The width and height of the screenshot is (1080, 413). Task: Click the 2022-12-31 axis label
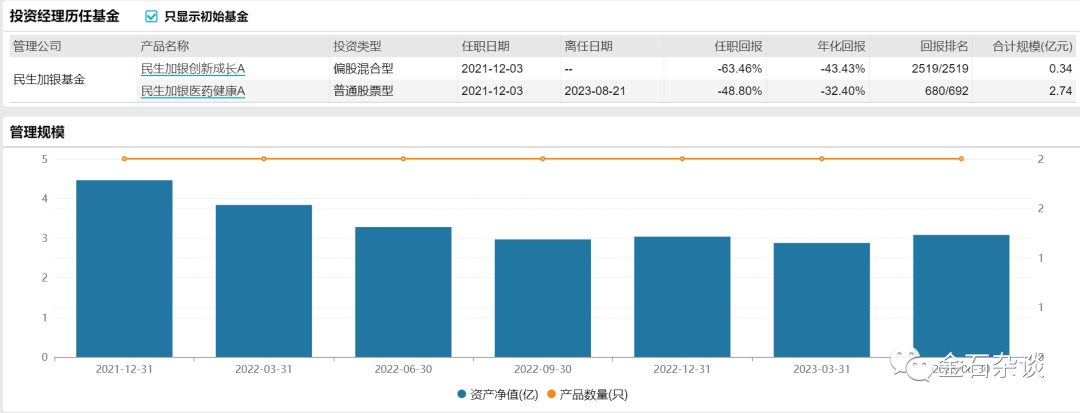pos(682,369)
